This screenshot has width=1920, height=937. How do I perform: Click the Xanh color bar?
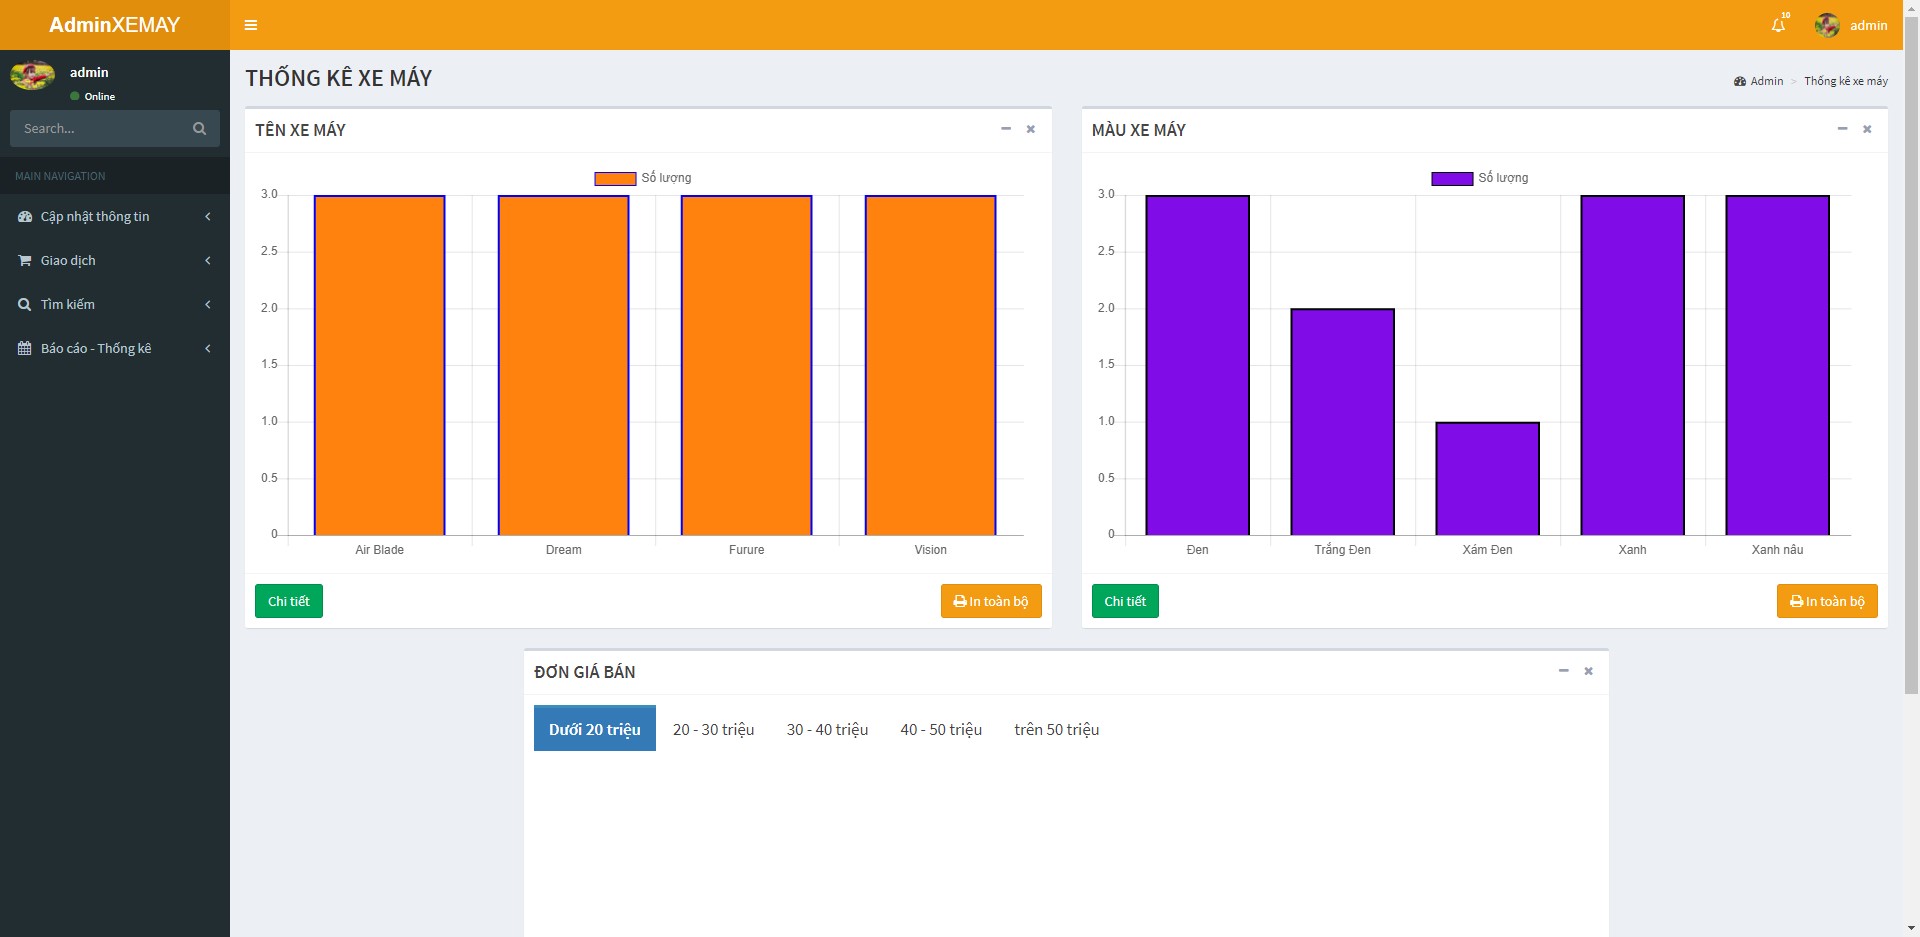tap(1633, 365)
